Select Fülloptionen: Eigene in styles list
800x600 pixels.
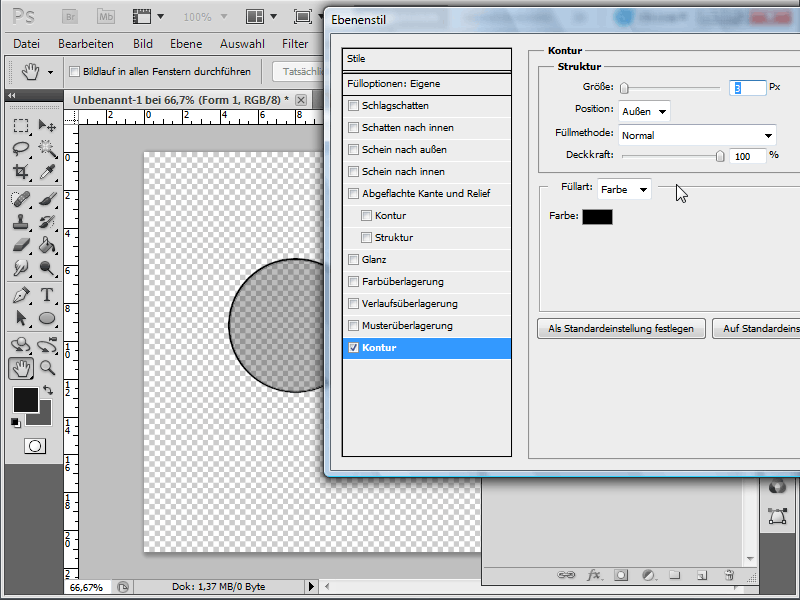coord(427,84)
